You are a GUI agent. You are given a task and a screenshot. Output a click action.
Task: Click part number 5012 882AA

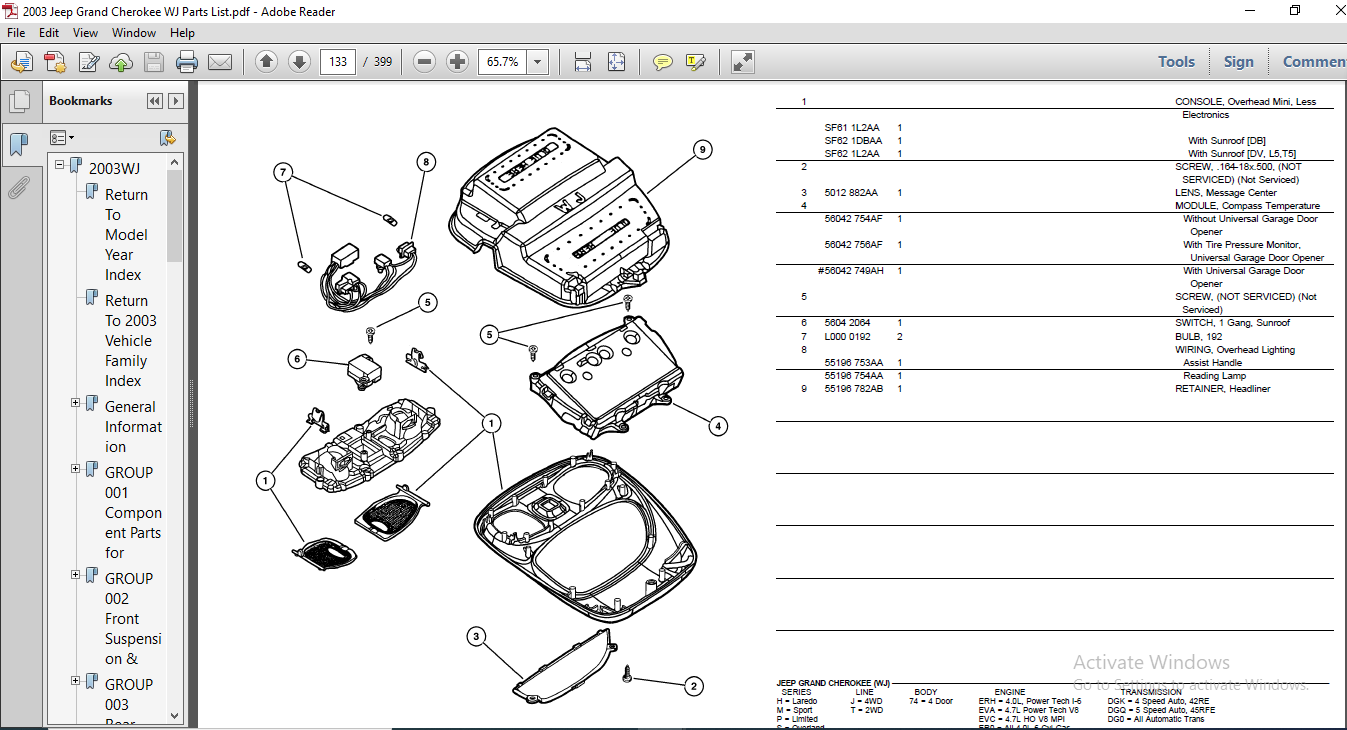click(851, 193)
